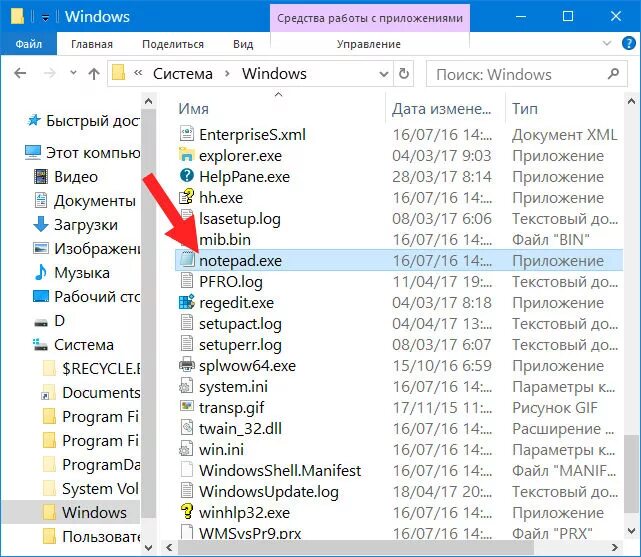Click the D drive icon

40,321
